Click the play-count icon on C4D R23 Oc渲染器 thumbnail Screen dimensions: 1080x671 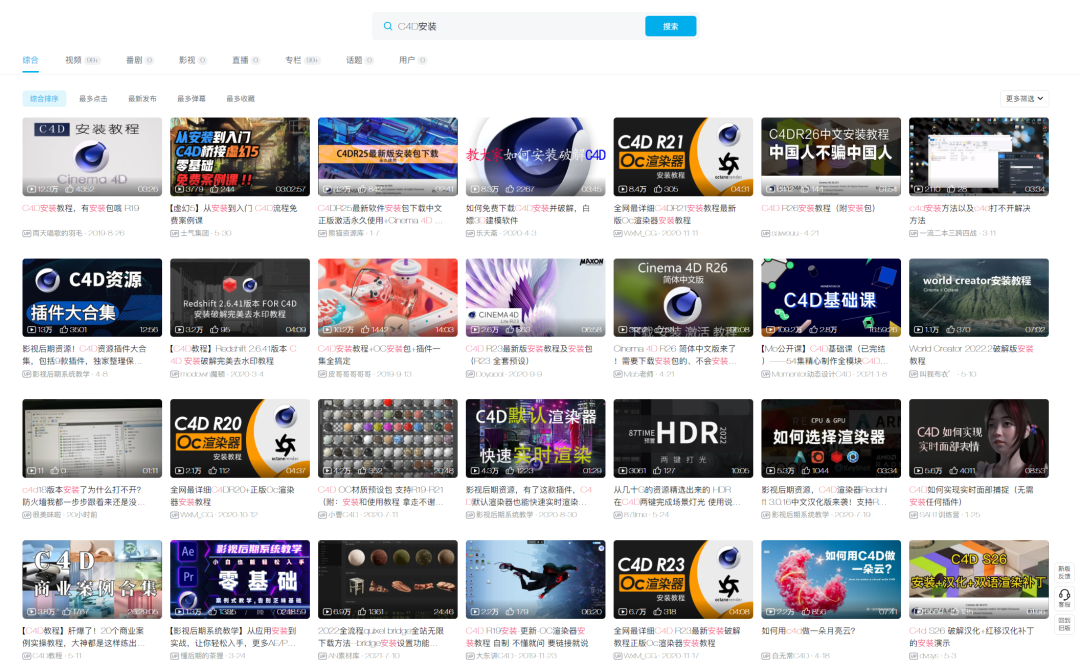(623, 612)
